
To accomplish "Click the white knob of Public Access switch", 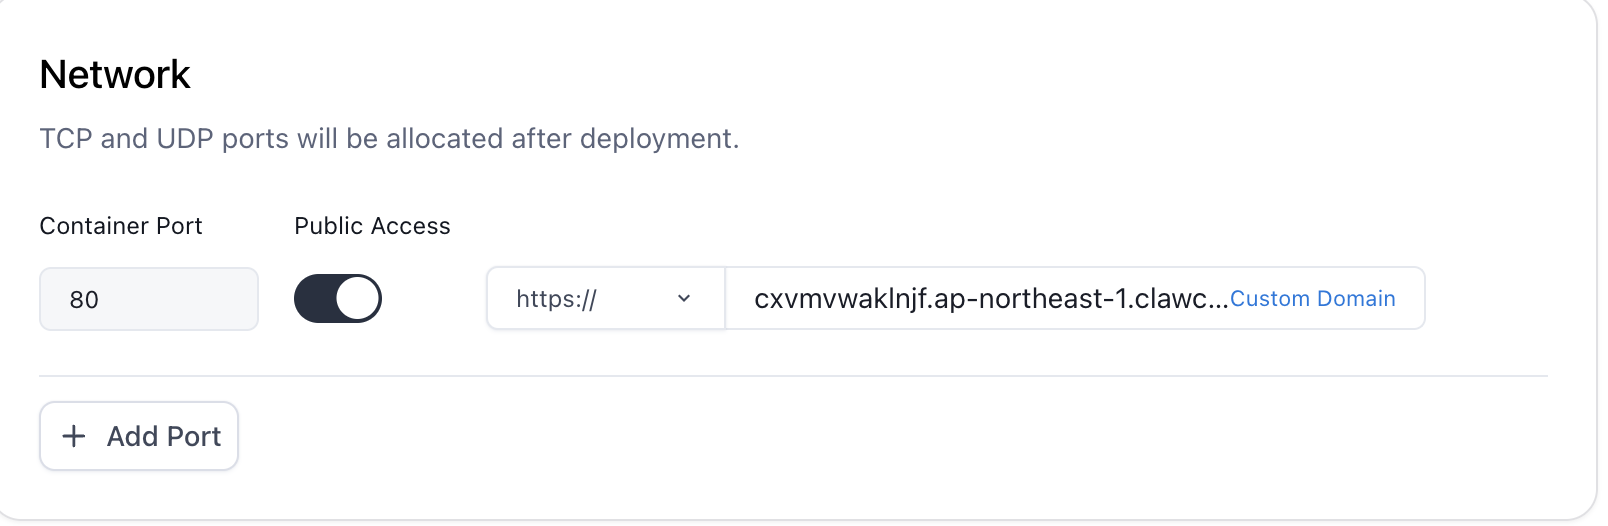I will coord(358,298).
